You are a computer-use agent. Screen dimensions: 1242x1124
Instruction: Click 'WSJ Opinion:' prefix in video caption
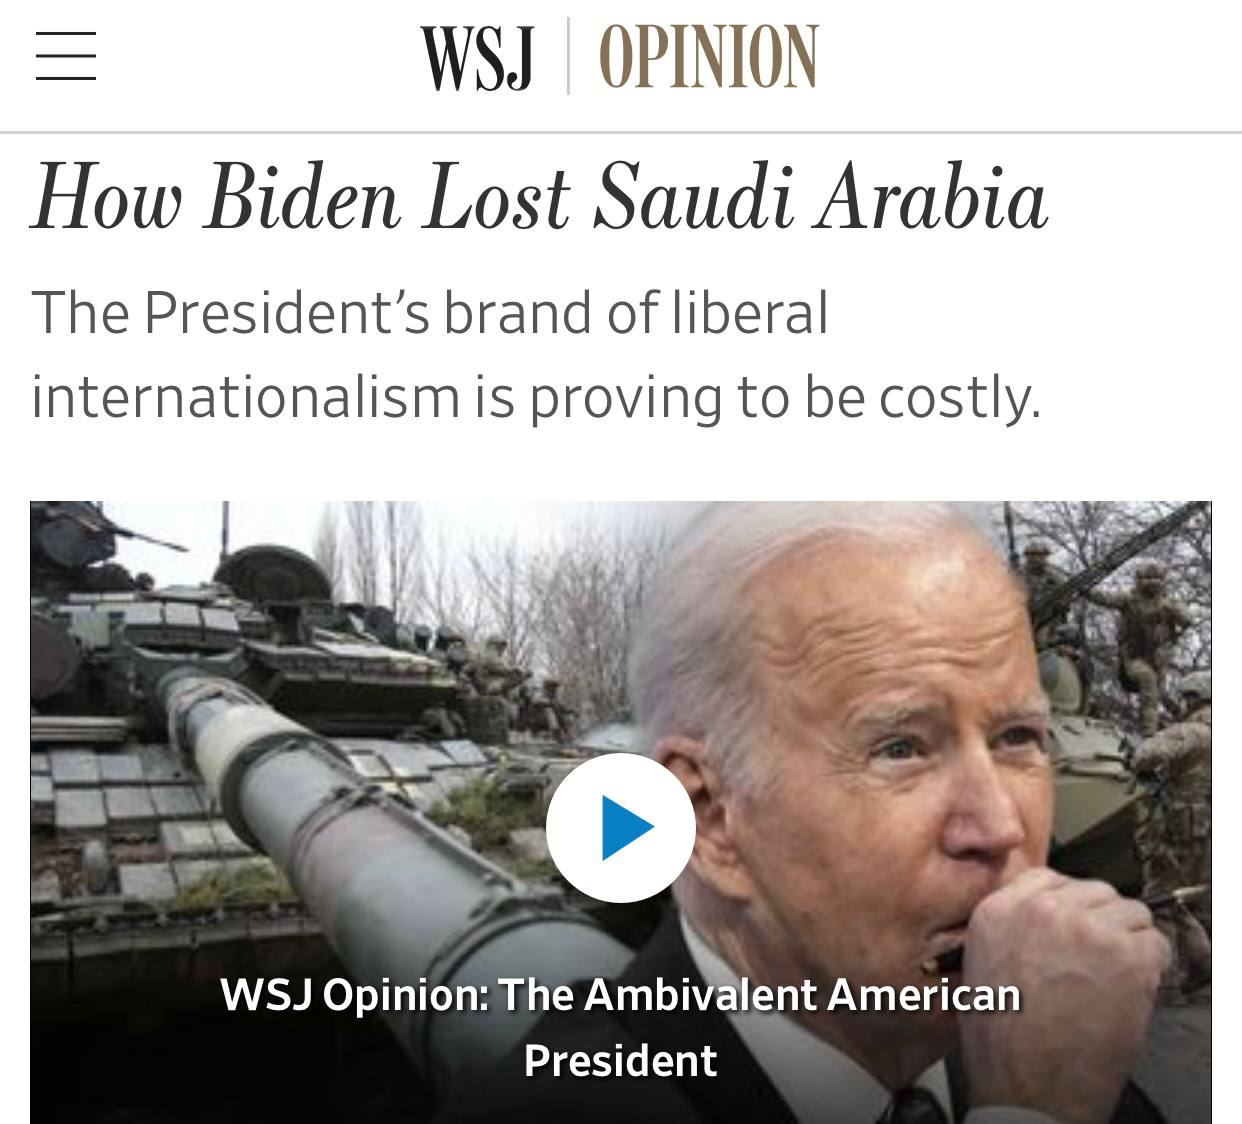(353, 997)
